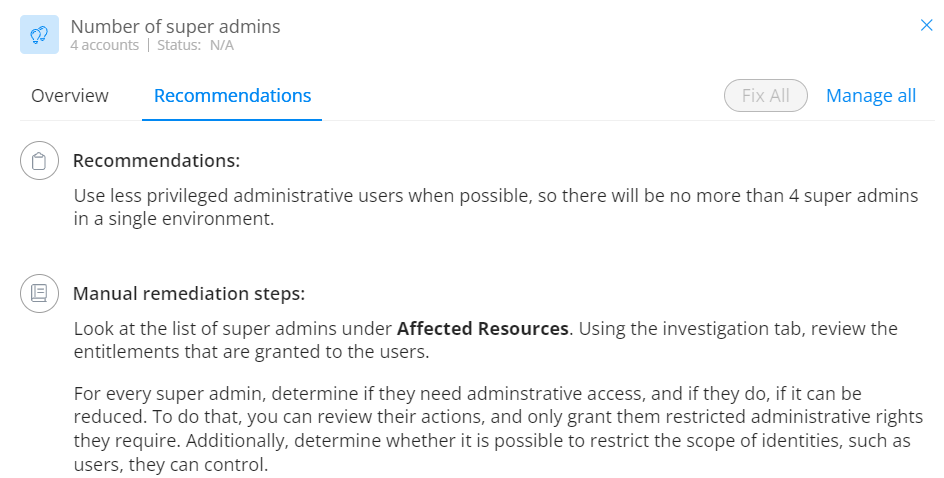Click the bold "Affected Resources" text

click(x=483, y=328)
